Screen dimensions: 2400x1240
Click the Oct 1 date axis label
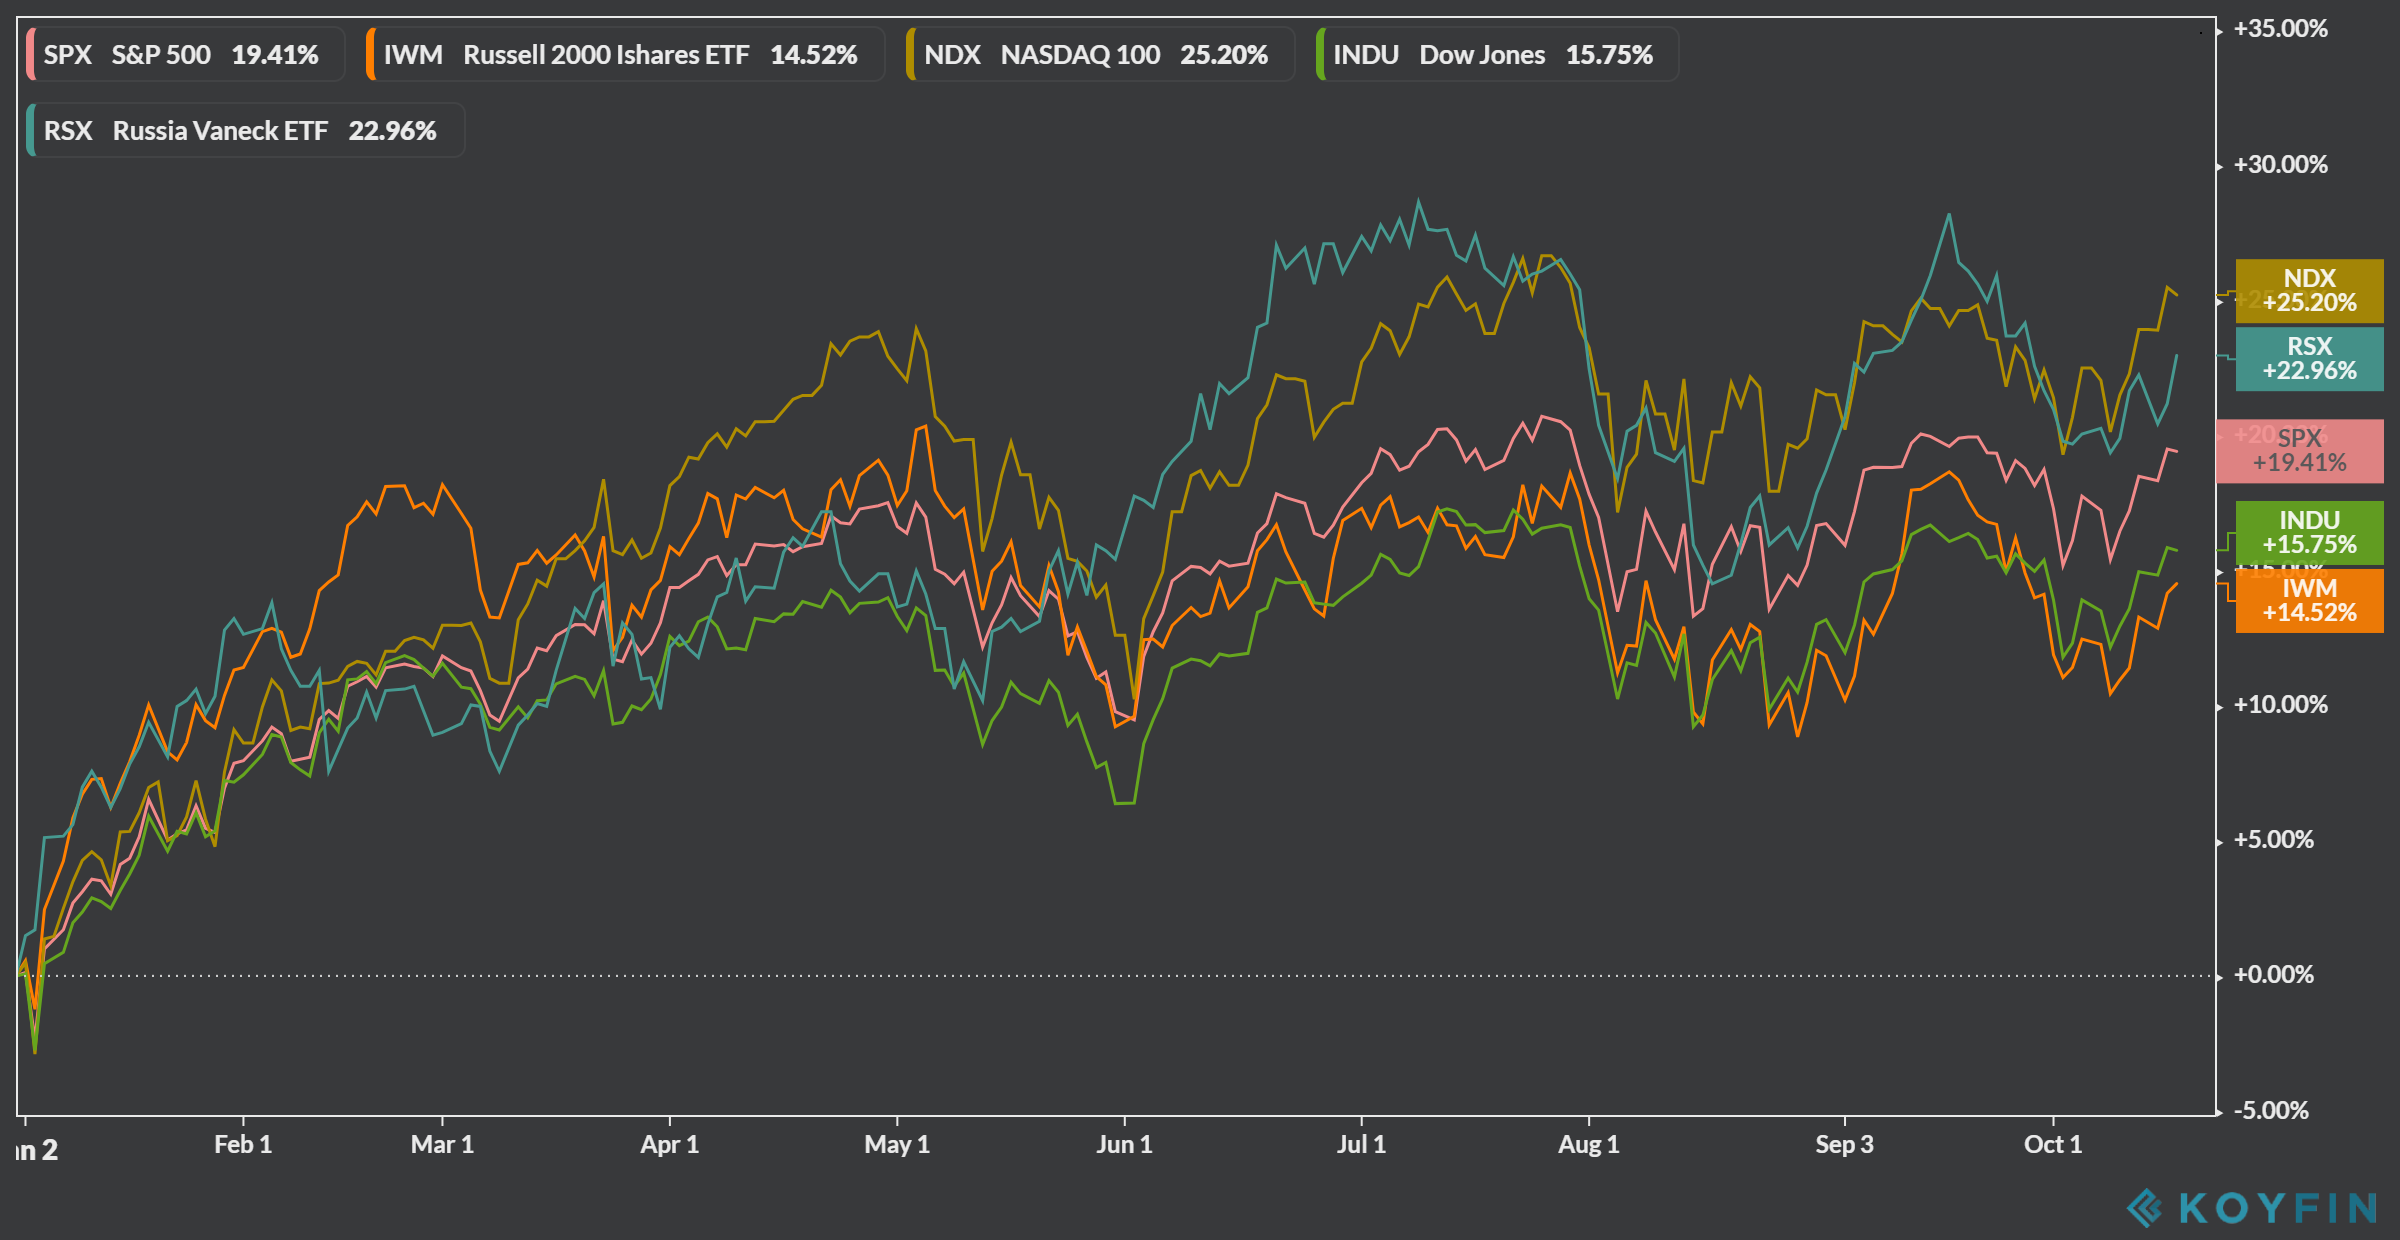click(x=2053, y=1145)
